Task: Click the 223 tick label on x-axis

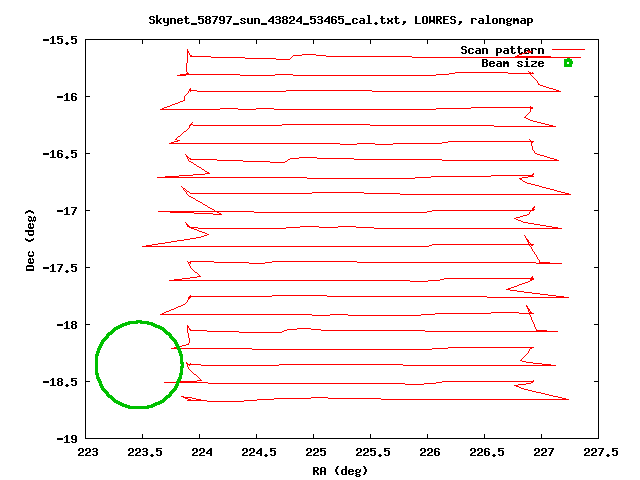Action: 88,452
